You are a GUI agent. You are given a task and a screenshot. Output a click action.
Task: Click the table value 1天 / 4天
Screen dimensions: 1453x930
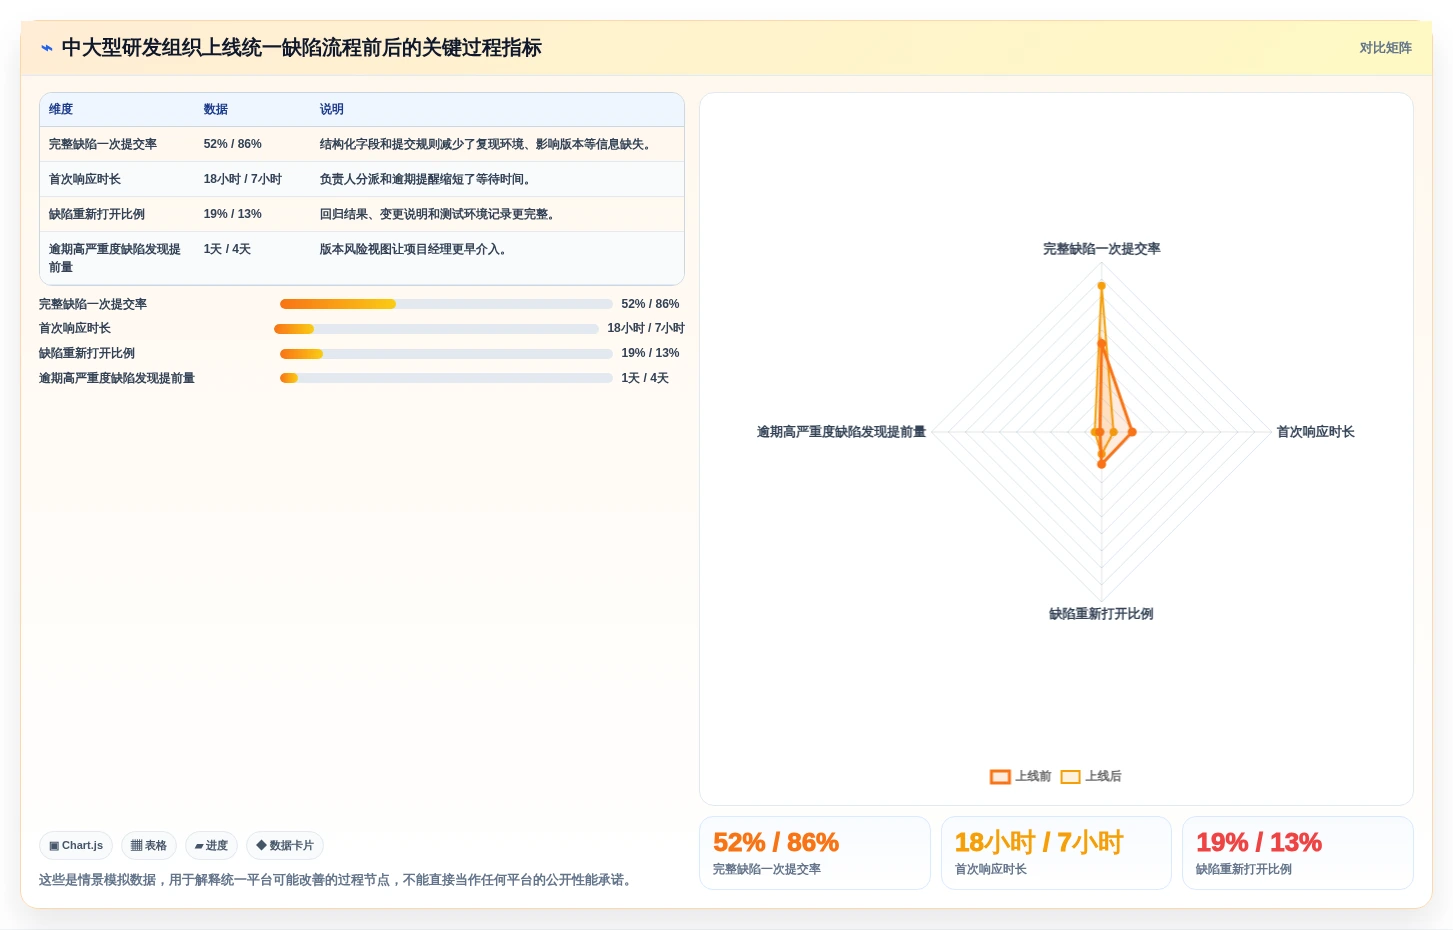228,250
